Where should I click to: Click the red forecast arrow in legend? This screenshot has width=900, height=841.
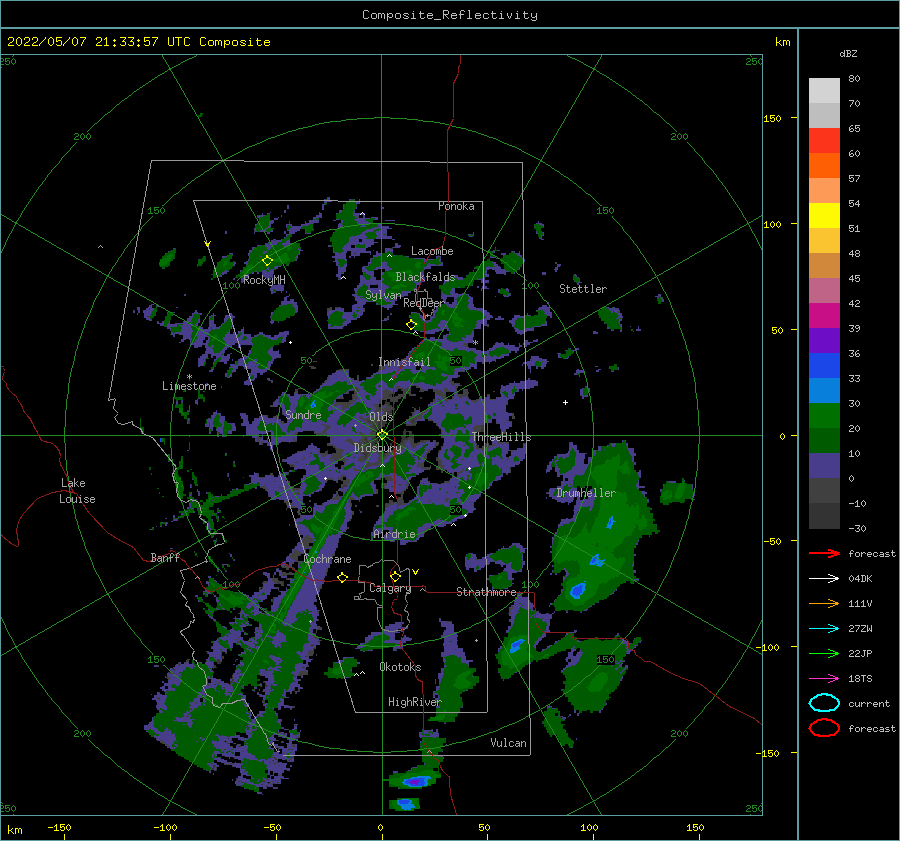(x=824, y=553)
